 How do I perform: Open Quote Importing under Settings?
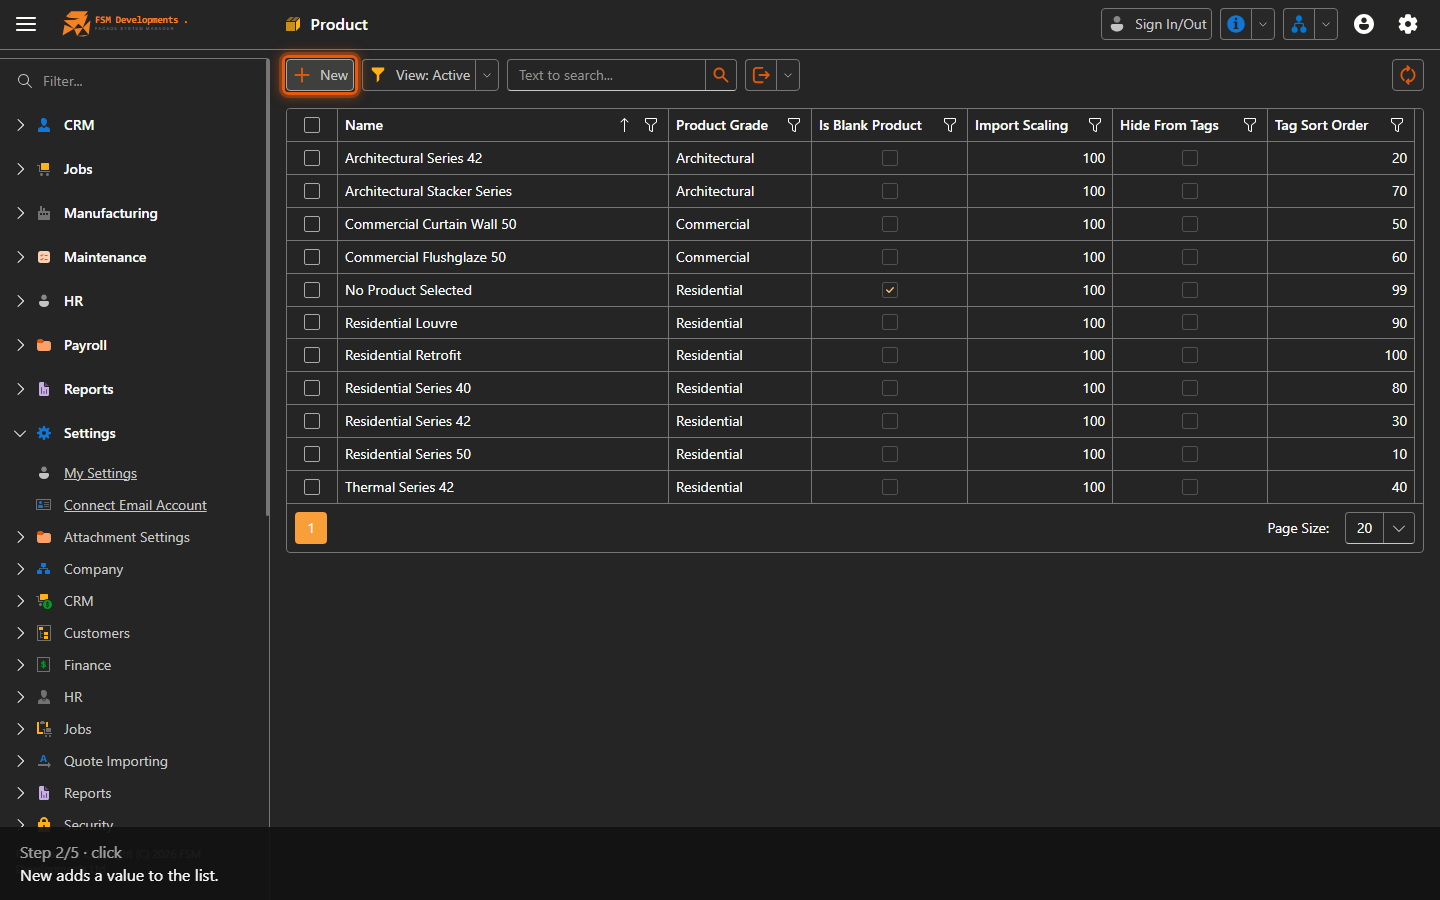click(116, 761)
